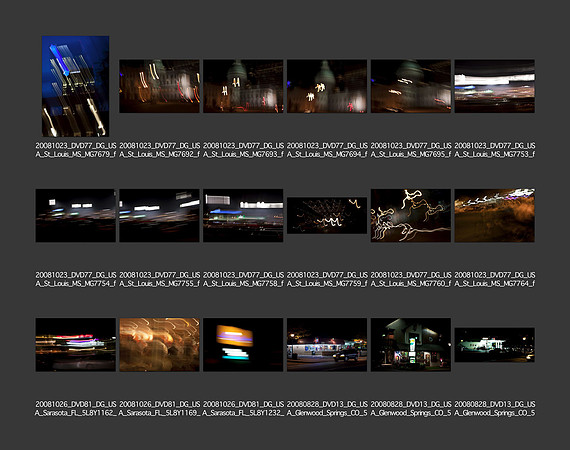Image resolution: width=570 pixels, height=450 pixels.
Task: Click the file name ending MG7758_f
Action: [x=243, y=279]
